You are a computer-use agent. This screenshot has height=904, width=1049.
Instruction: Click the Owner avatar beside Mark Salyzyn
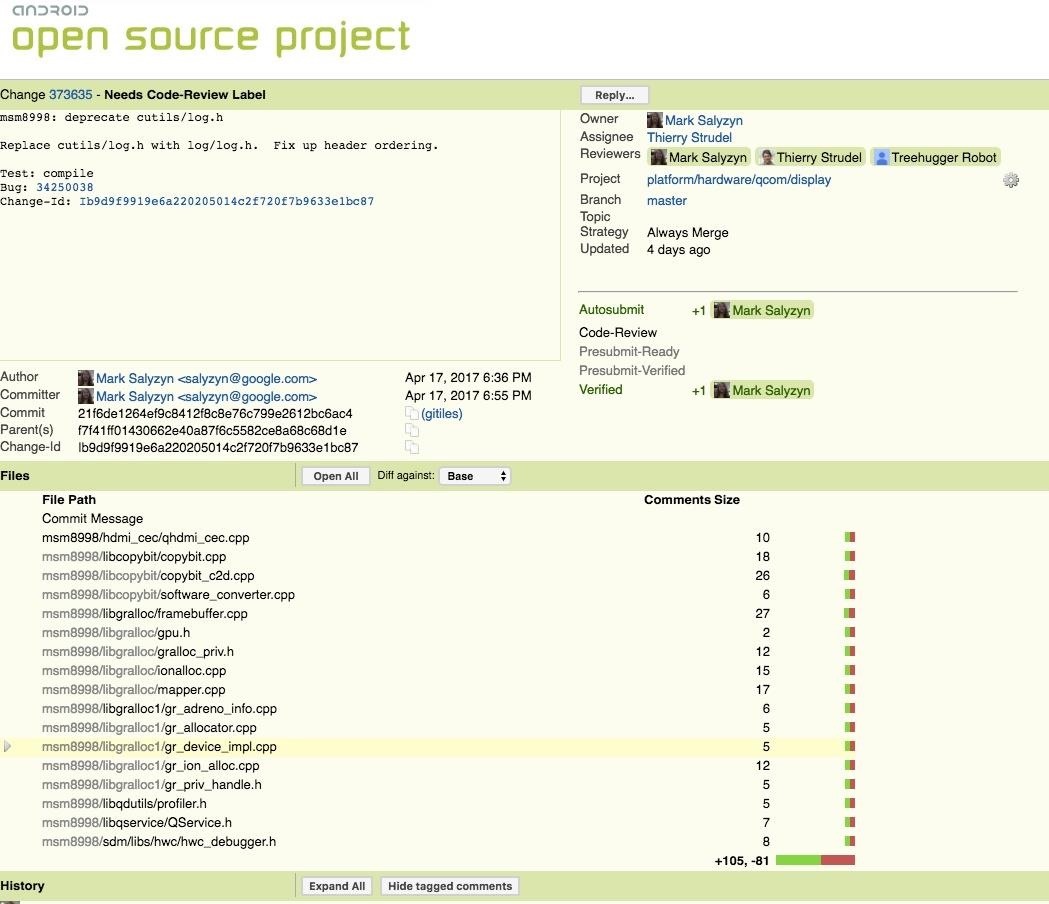[x=654, y=120]
